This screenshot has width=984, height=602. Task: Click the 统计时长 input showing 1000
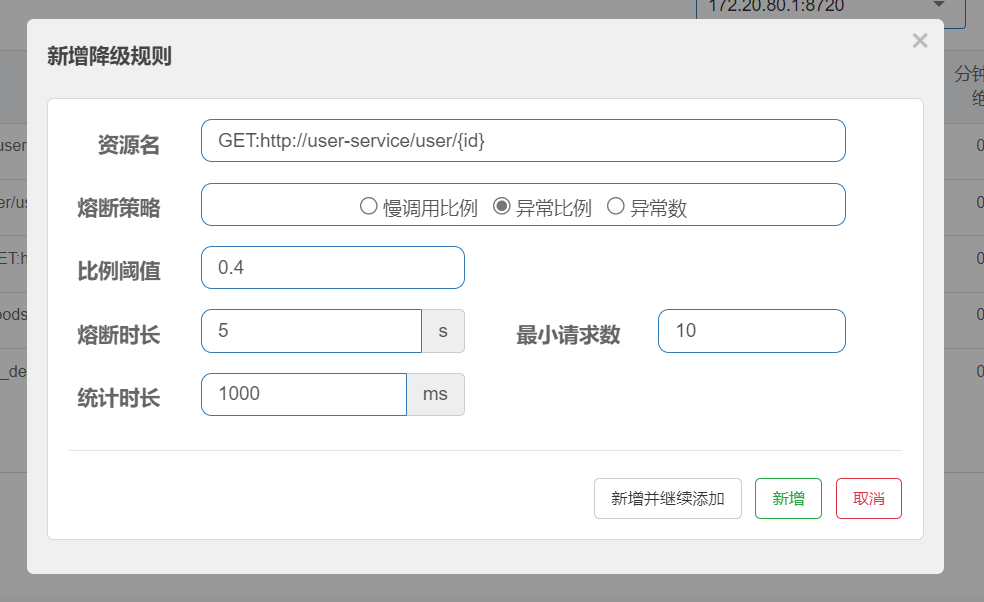(304, 394)
